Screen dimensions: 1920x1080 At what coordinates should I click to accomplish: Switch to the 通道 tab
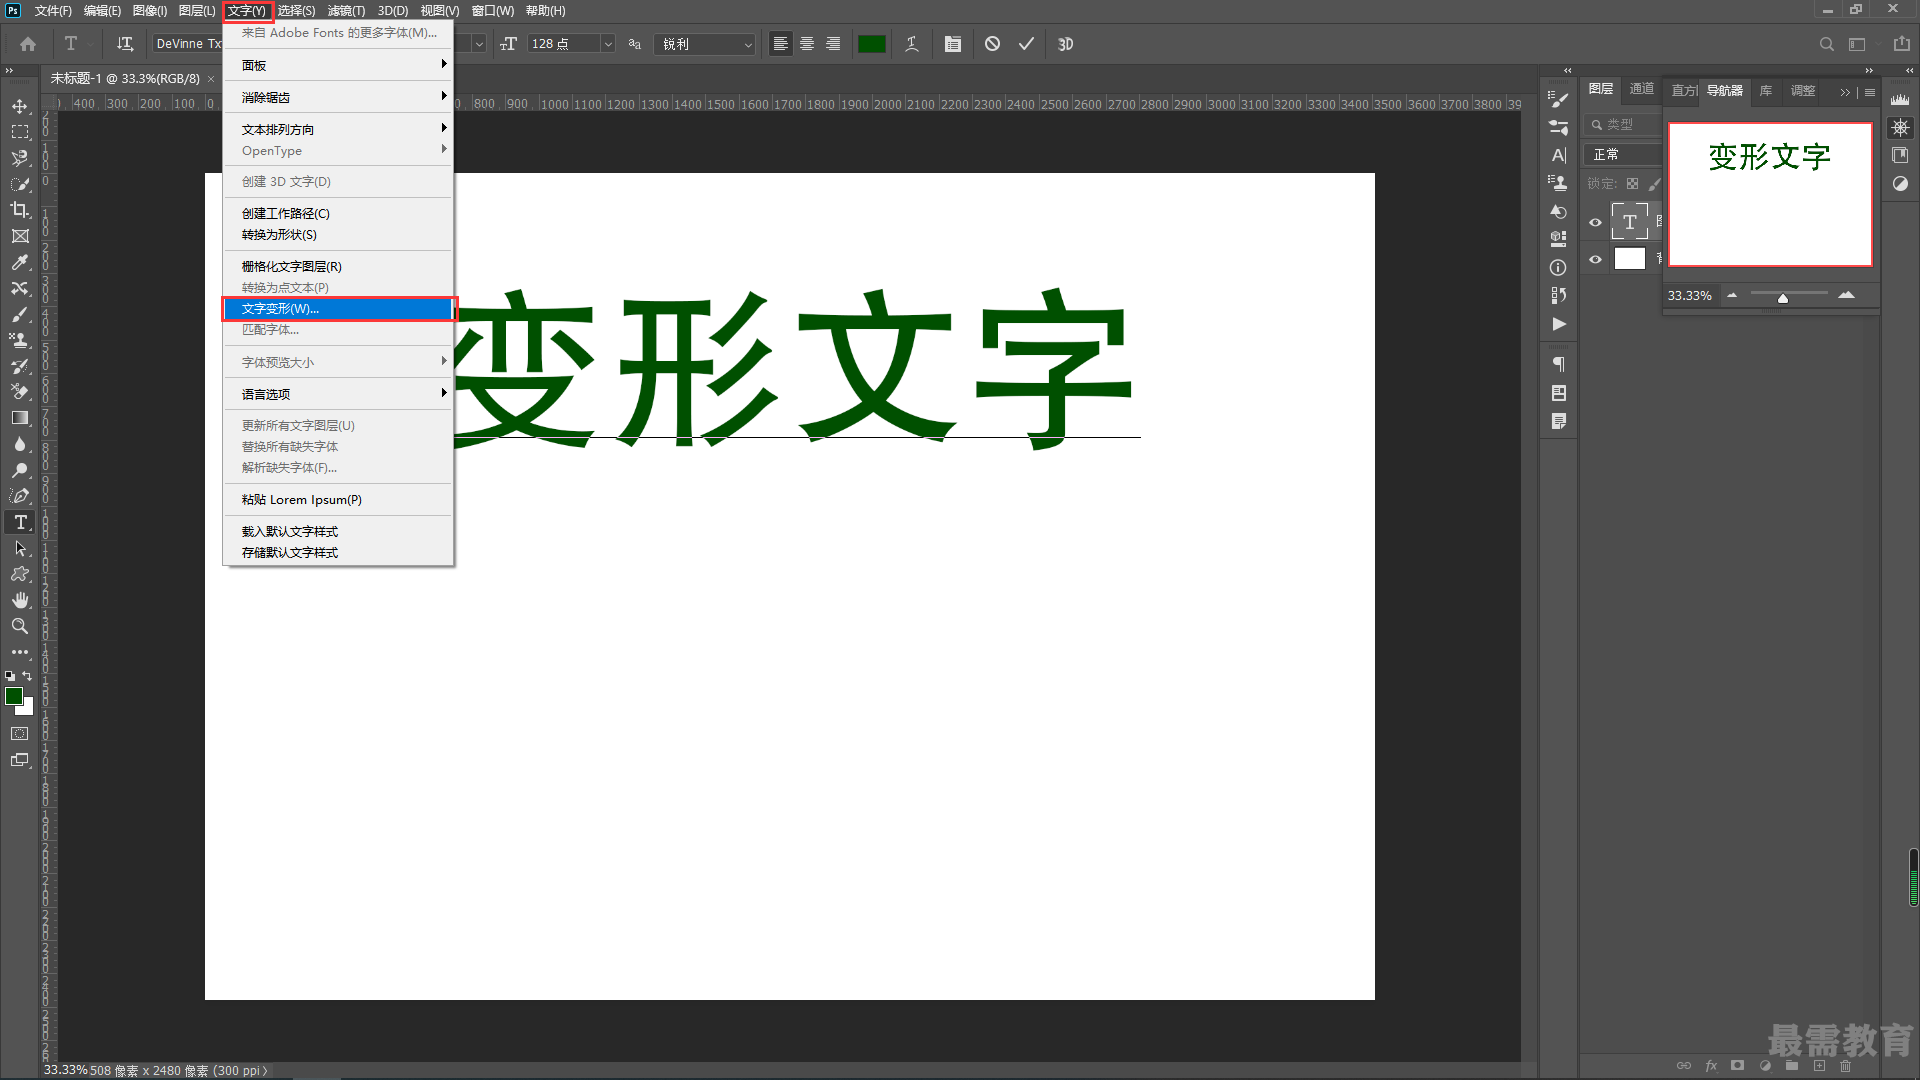1642,89
